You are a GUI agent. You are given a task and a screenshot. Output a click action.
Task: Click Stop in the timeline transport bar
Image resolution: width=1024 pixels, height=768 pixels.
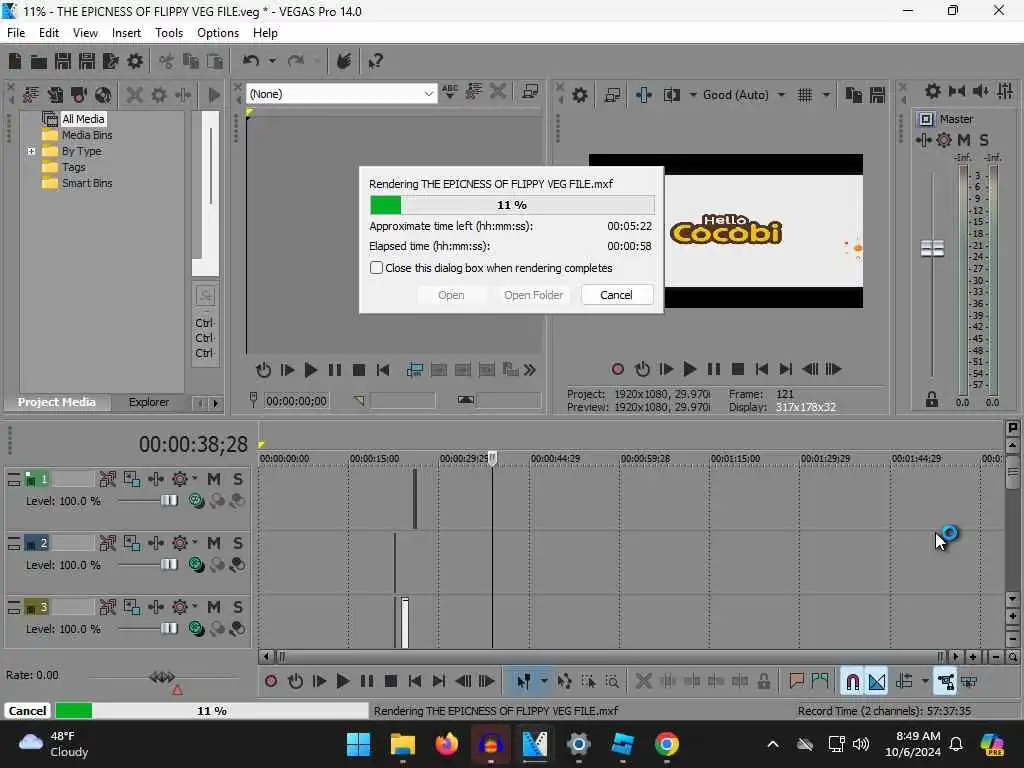391,681
